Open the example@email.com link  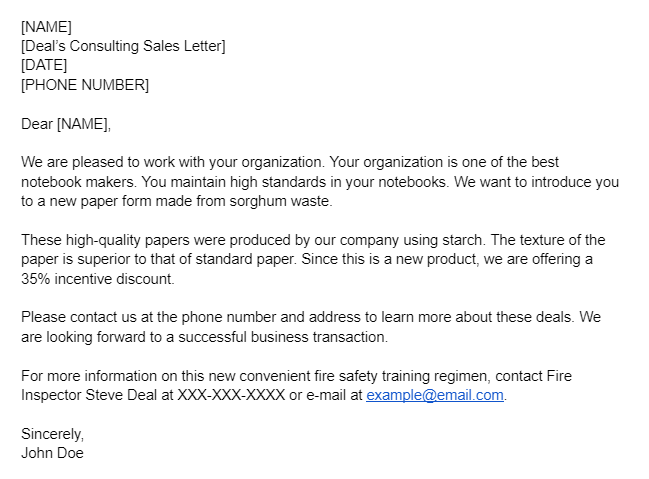(435, 395)
